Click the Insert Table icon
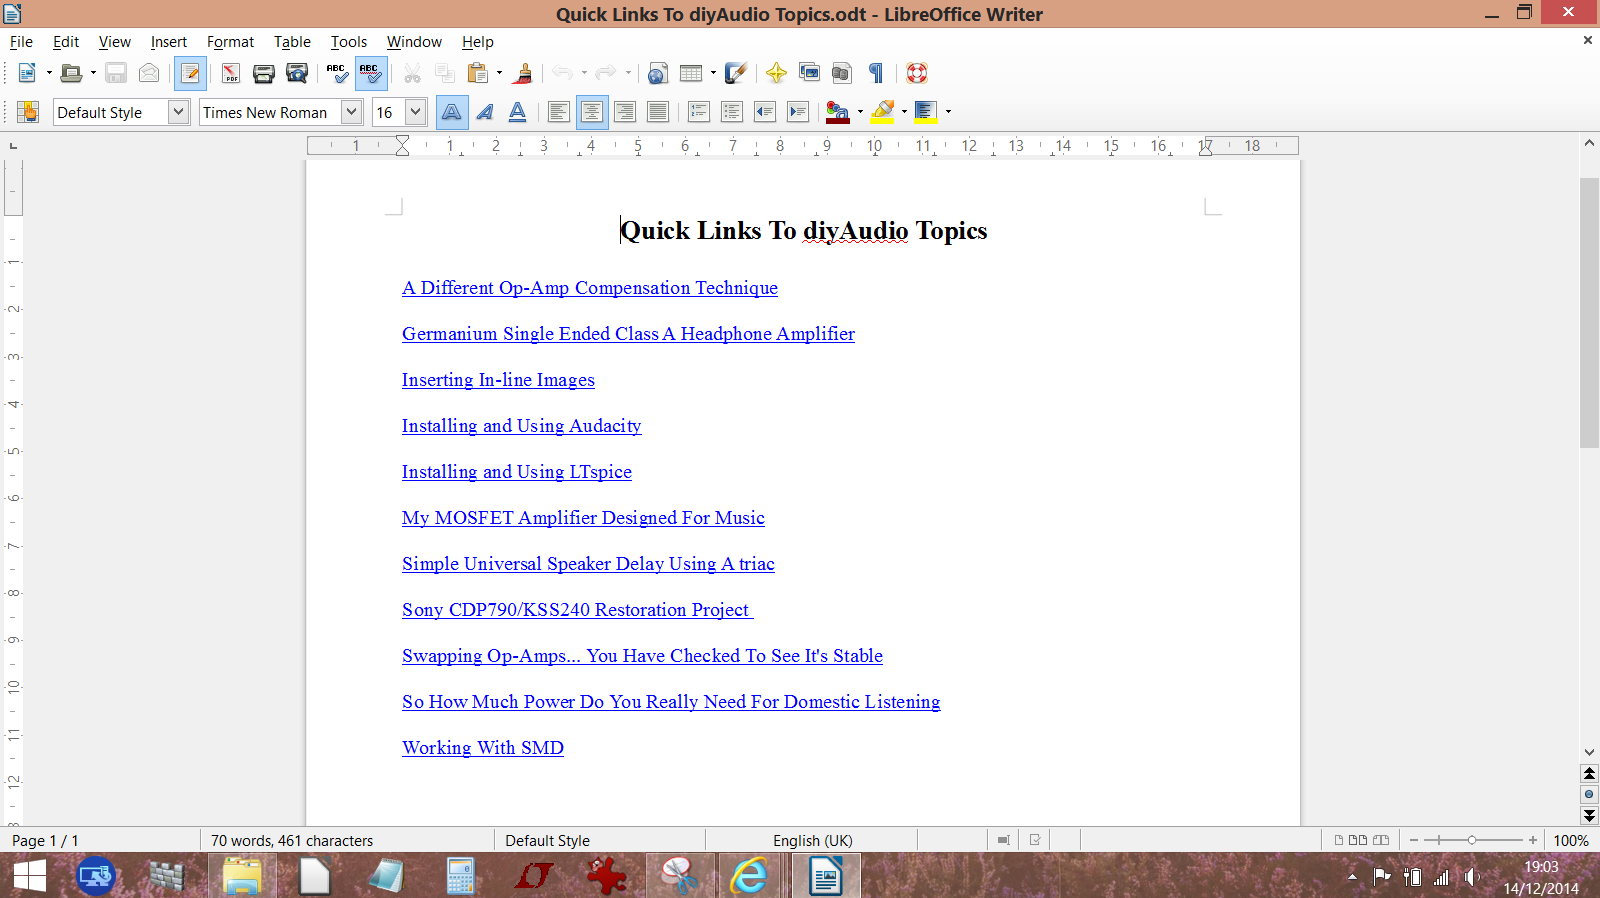Screen dimensions: 1600x898 (690, 73)
